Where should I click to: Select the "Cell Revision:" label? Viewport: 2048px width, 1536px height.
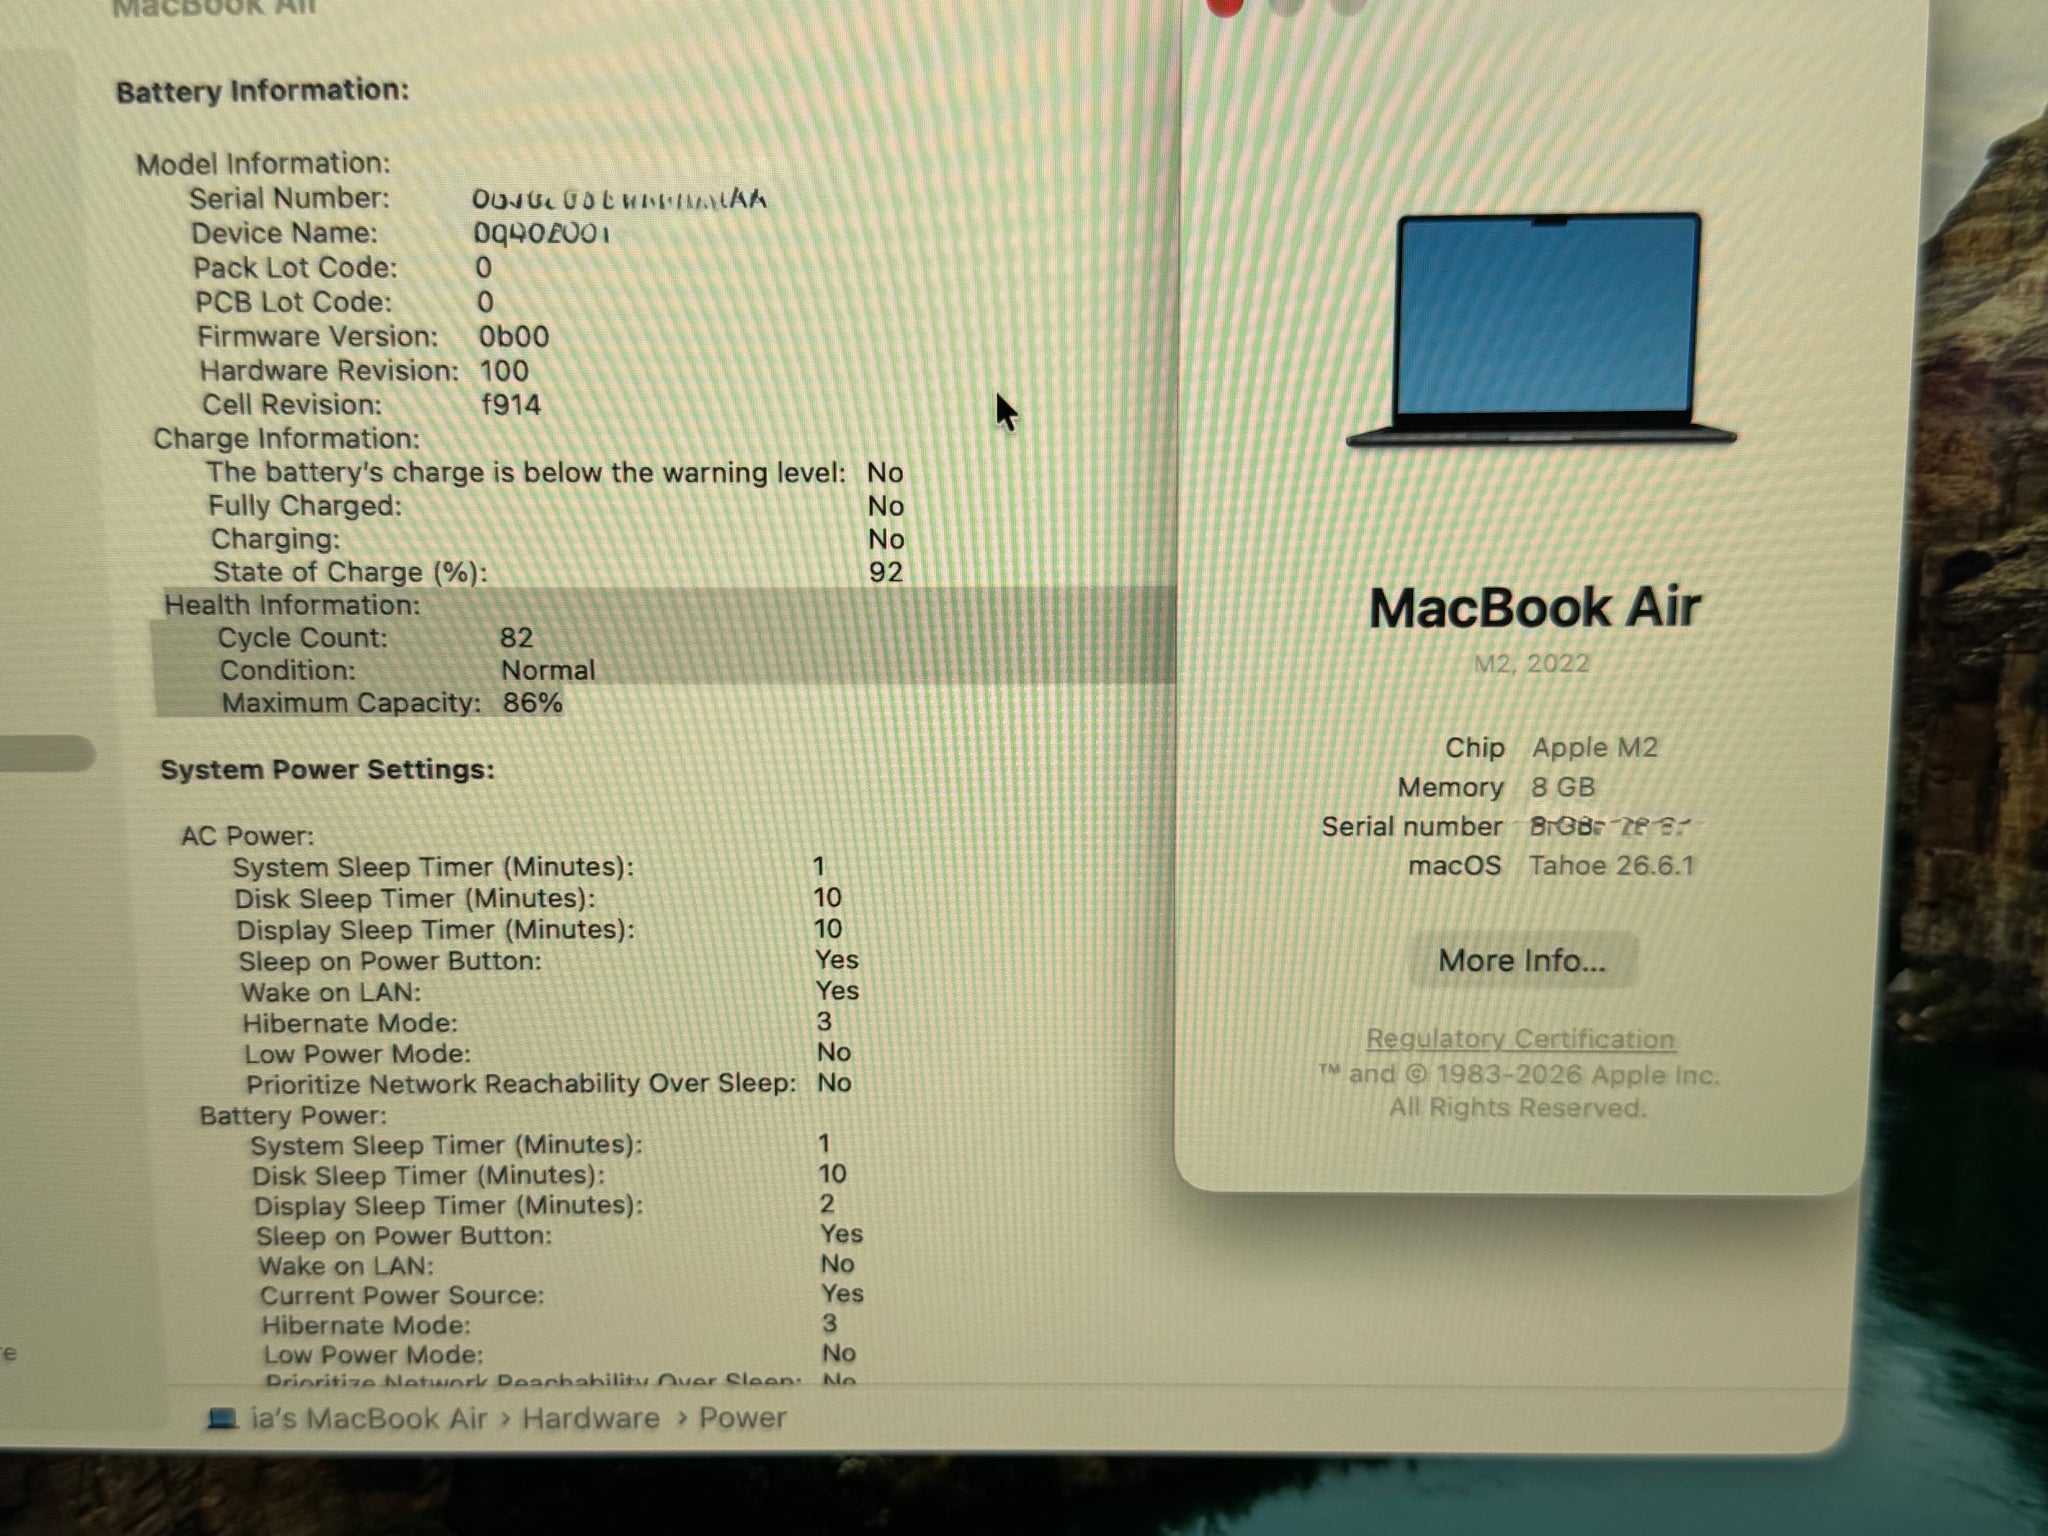(292, 405)
